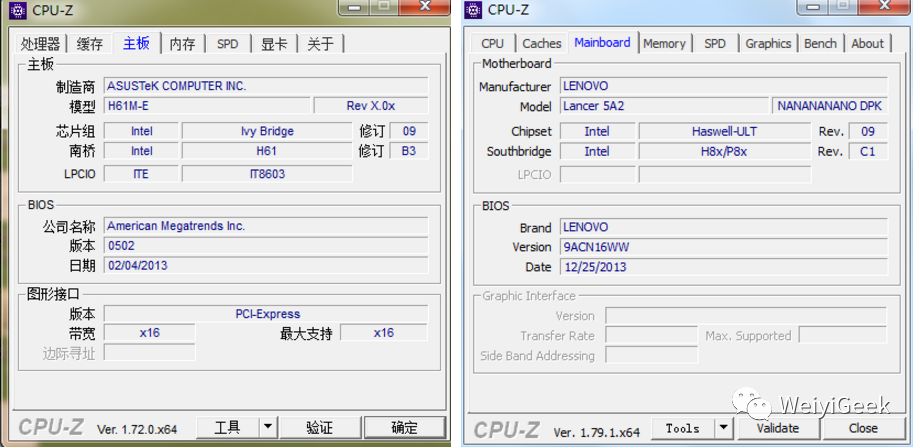Click the Close button at the bottom right

[863, 429]
